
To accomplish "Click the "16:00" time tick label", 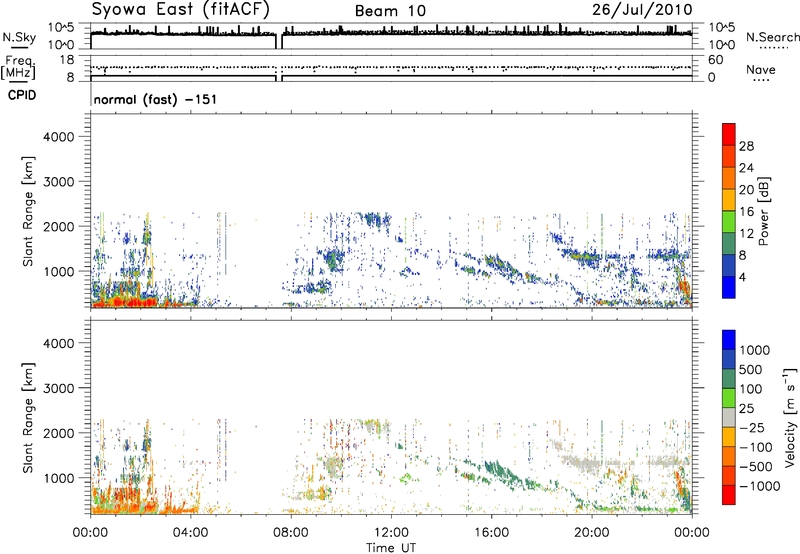I will (491, 533).
